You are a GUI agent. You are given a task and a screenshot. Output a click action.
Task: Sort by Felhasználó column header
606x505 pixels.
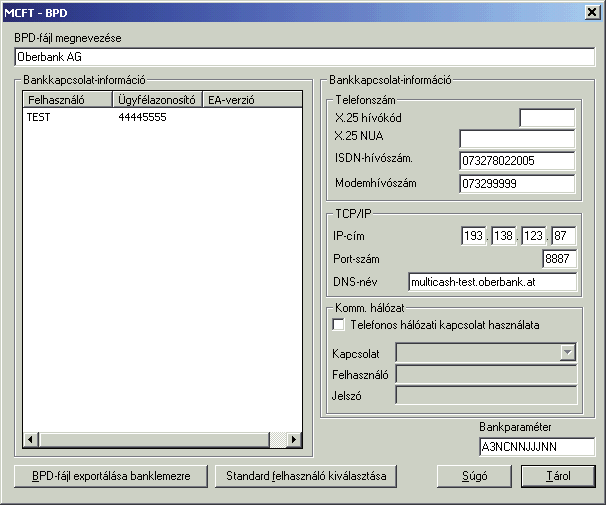[68, 100]
